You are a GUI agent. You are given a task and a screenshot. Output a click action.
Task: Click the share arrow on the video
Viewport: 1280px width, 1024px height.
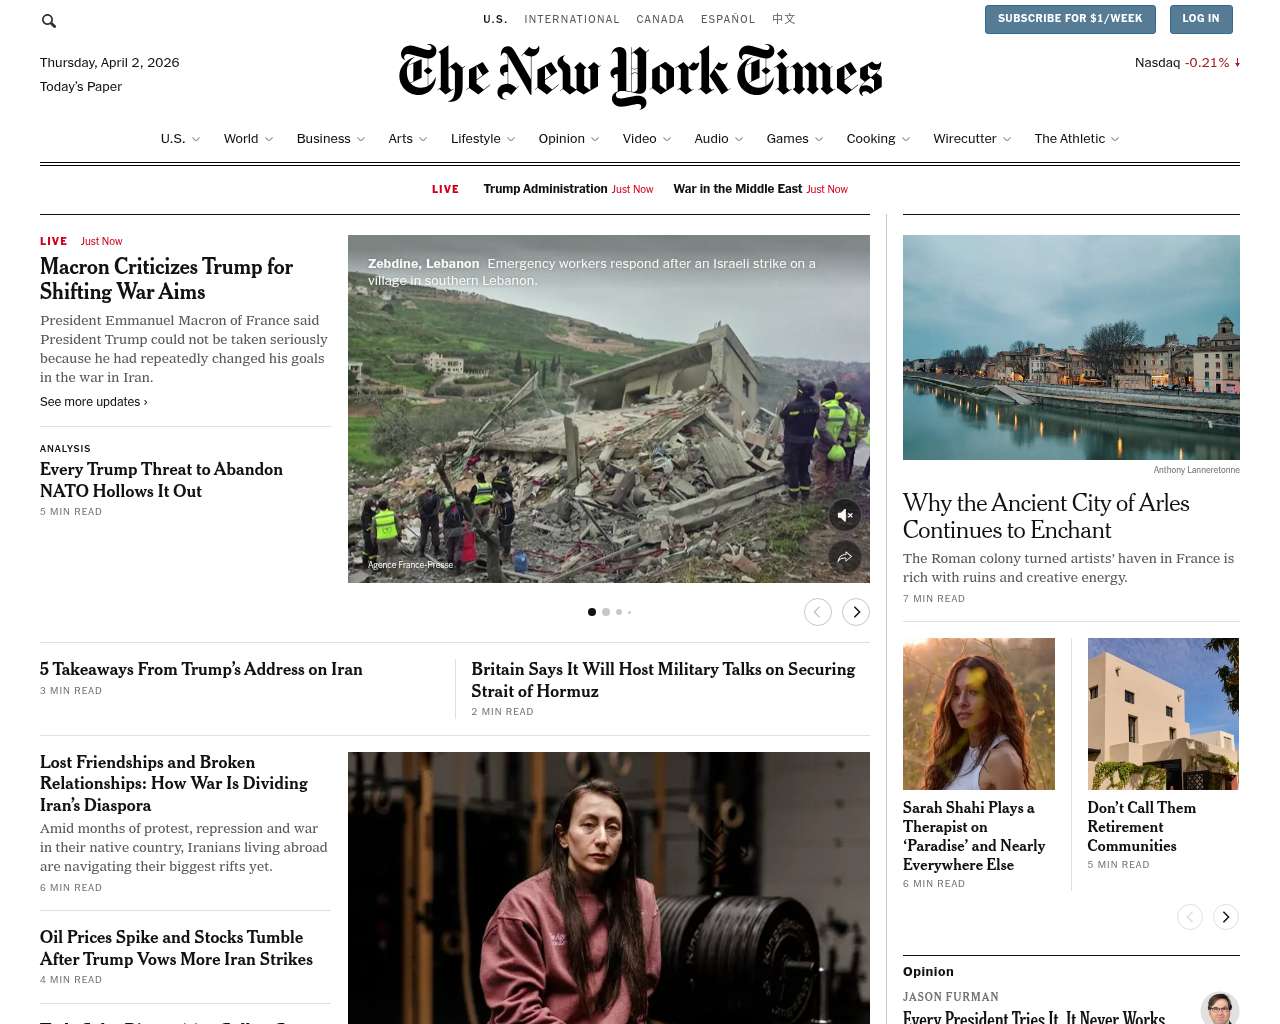coord(845,557)
